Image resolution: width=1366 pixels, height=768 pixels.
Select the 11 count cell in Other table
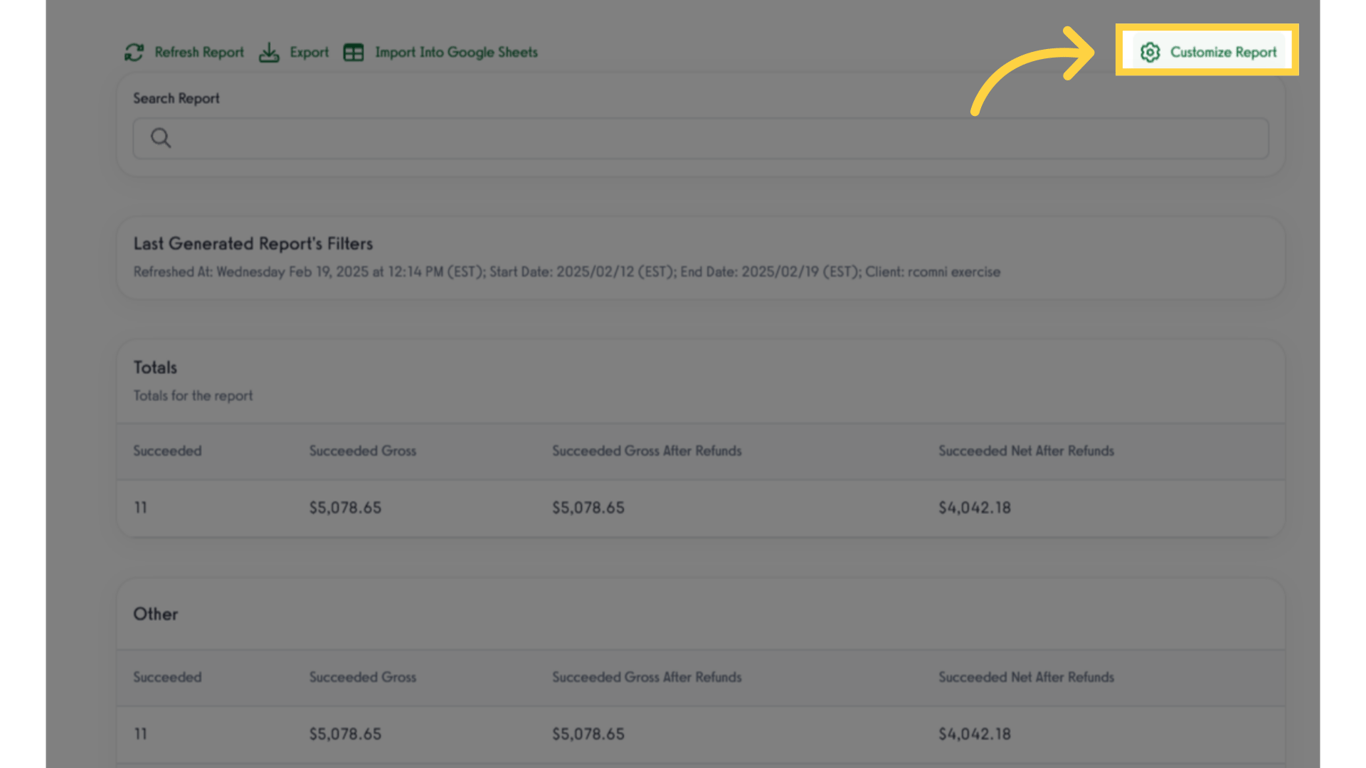tap(140, 734)
